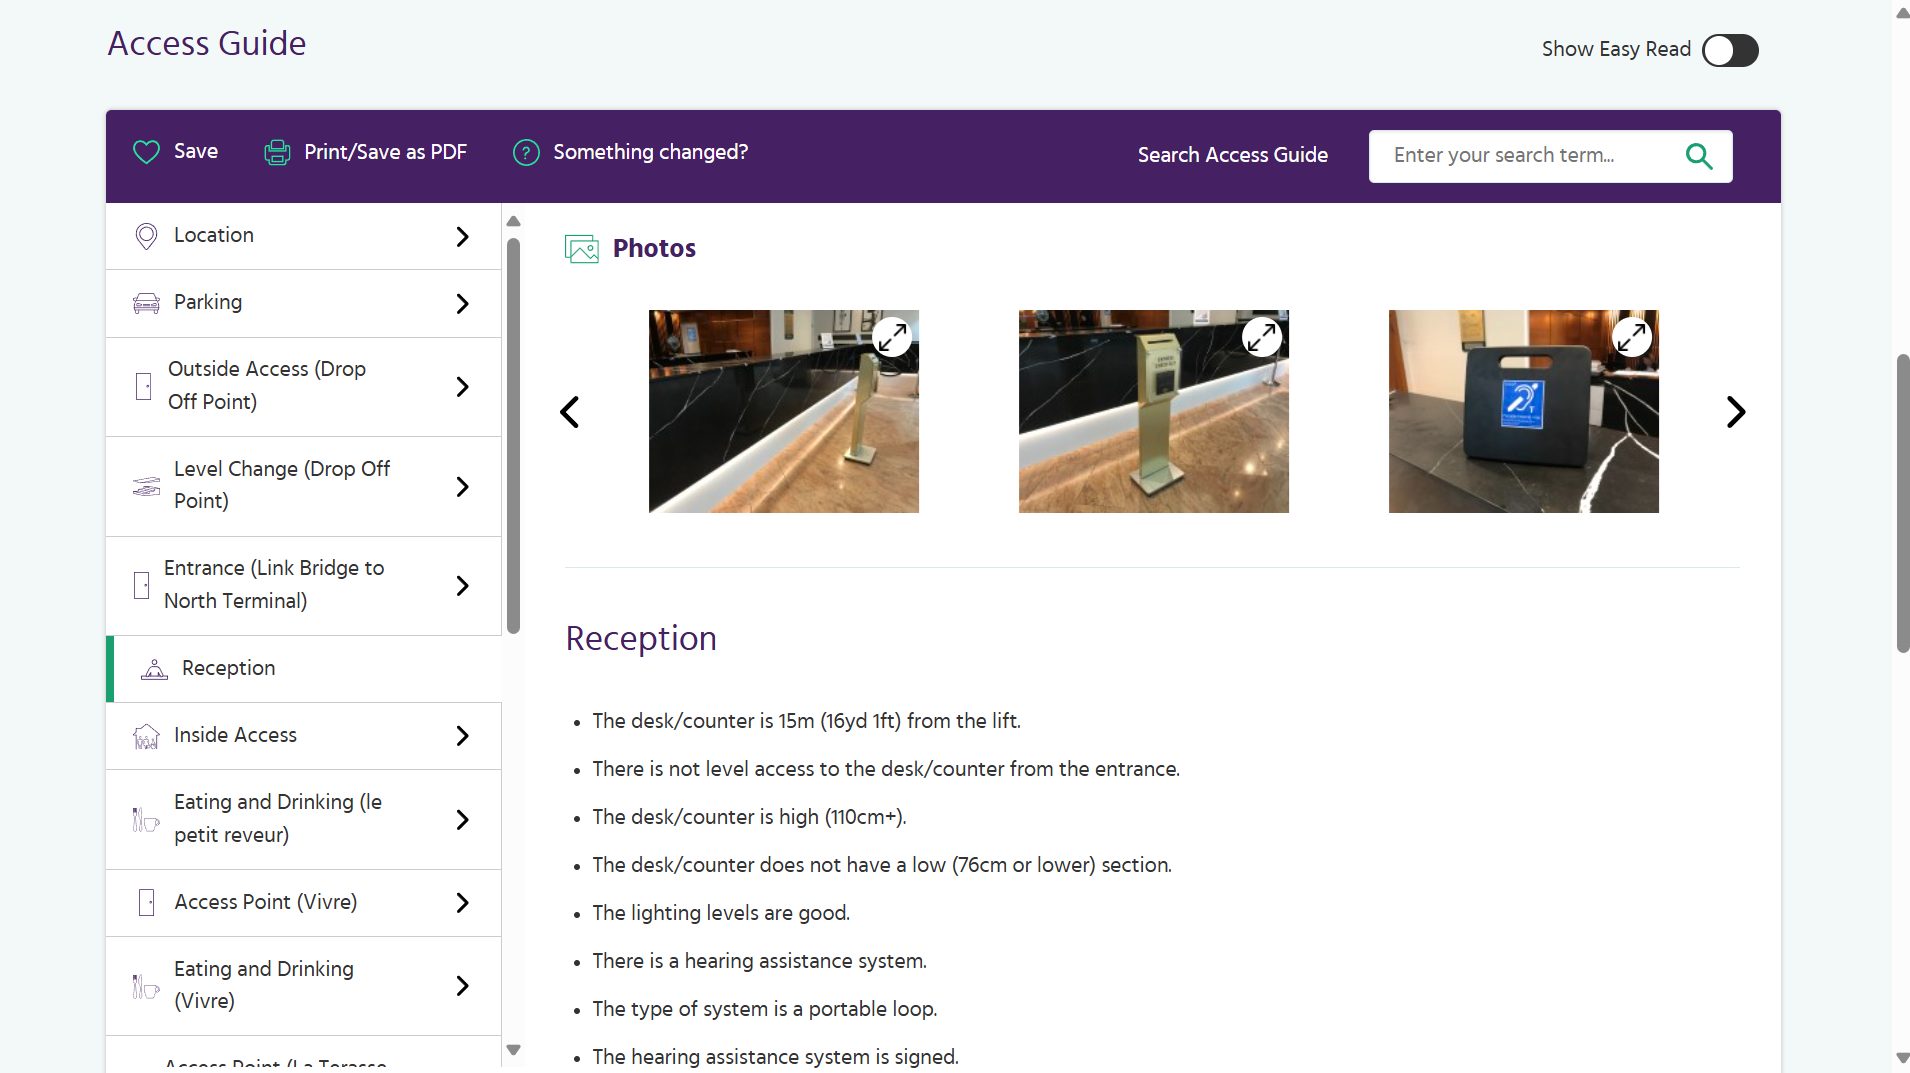Click the sidebar scroll down arrow
The height and width of the screenshot is (1073, 1910).
(x=513, y=1050)
